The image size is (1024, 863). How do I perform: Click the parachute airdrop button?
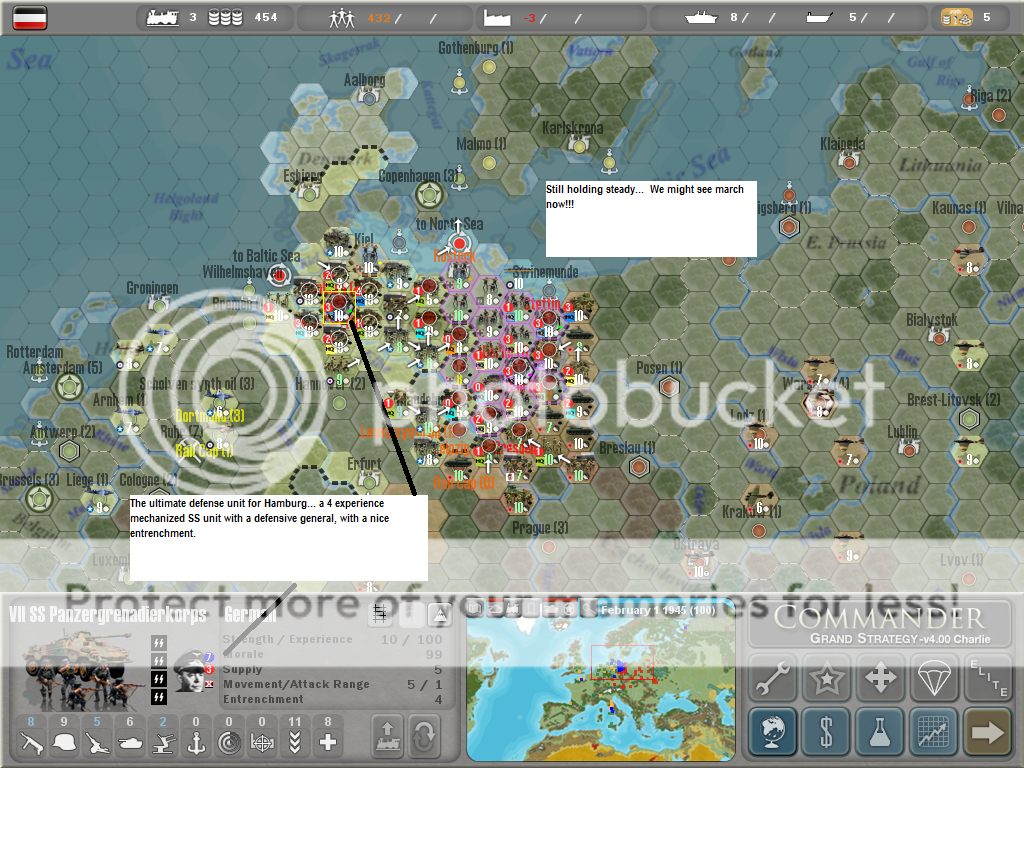point(934,677)
